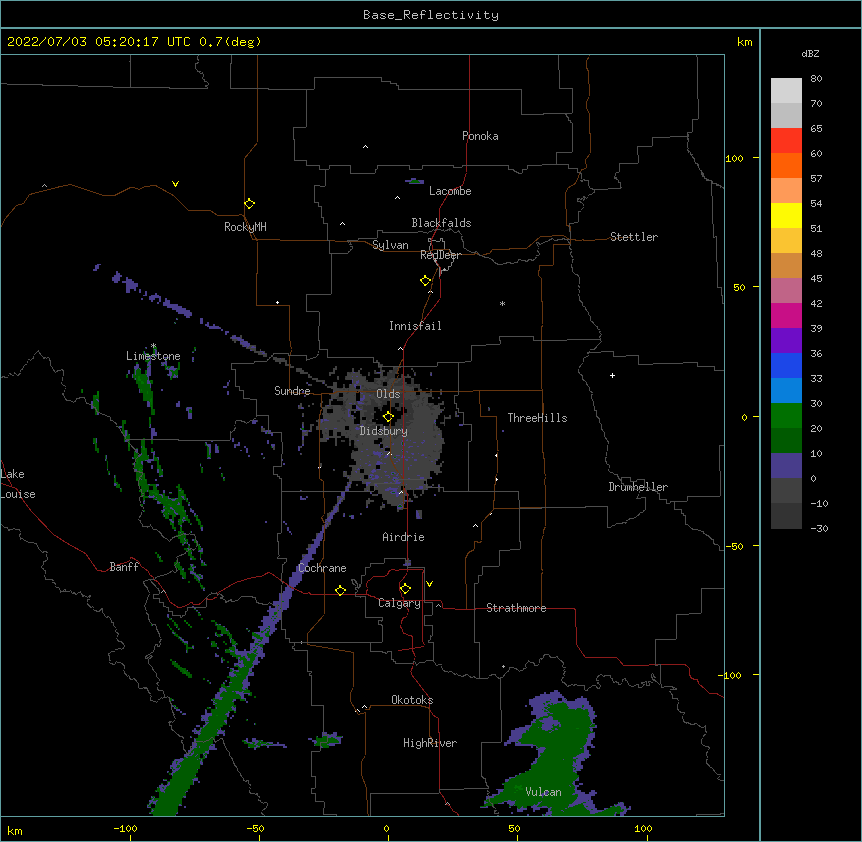Select the Airdrie label

(x=404, y=537)
